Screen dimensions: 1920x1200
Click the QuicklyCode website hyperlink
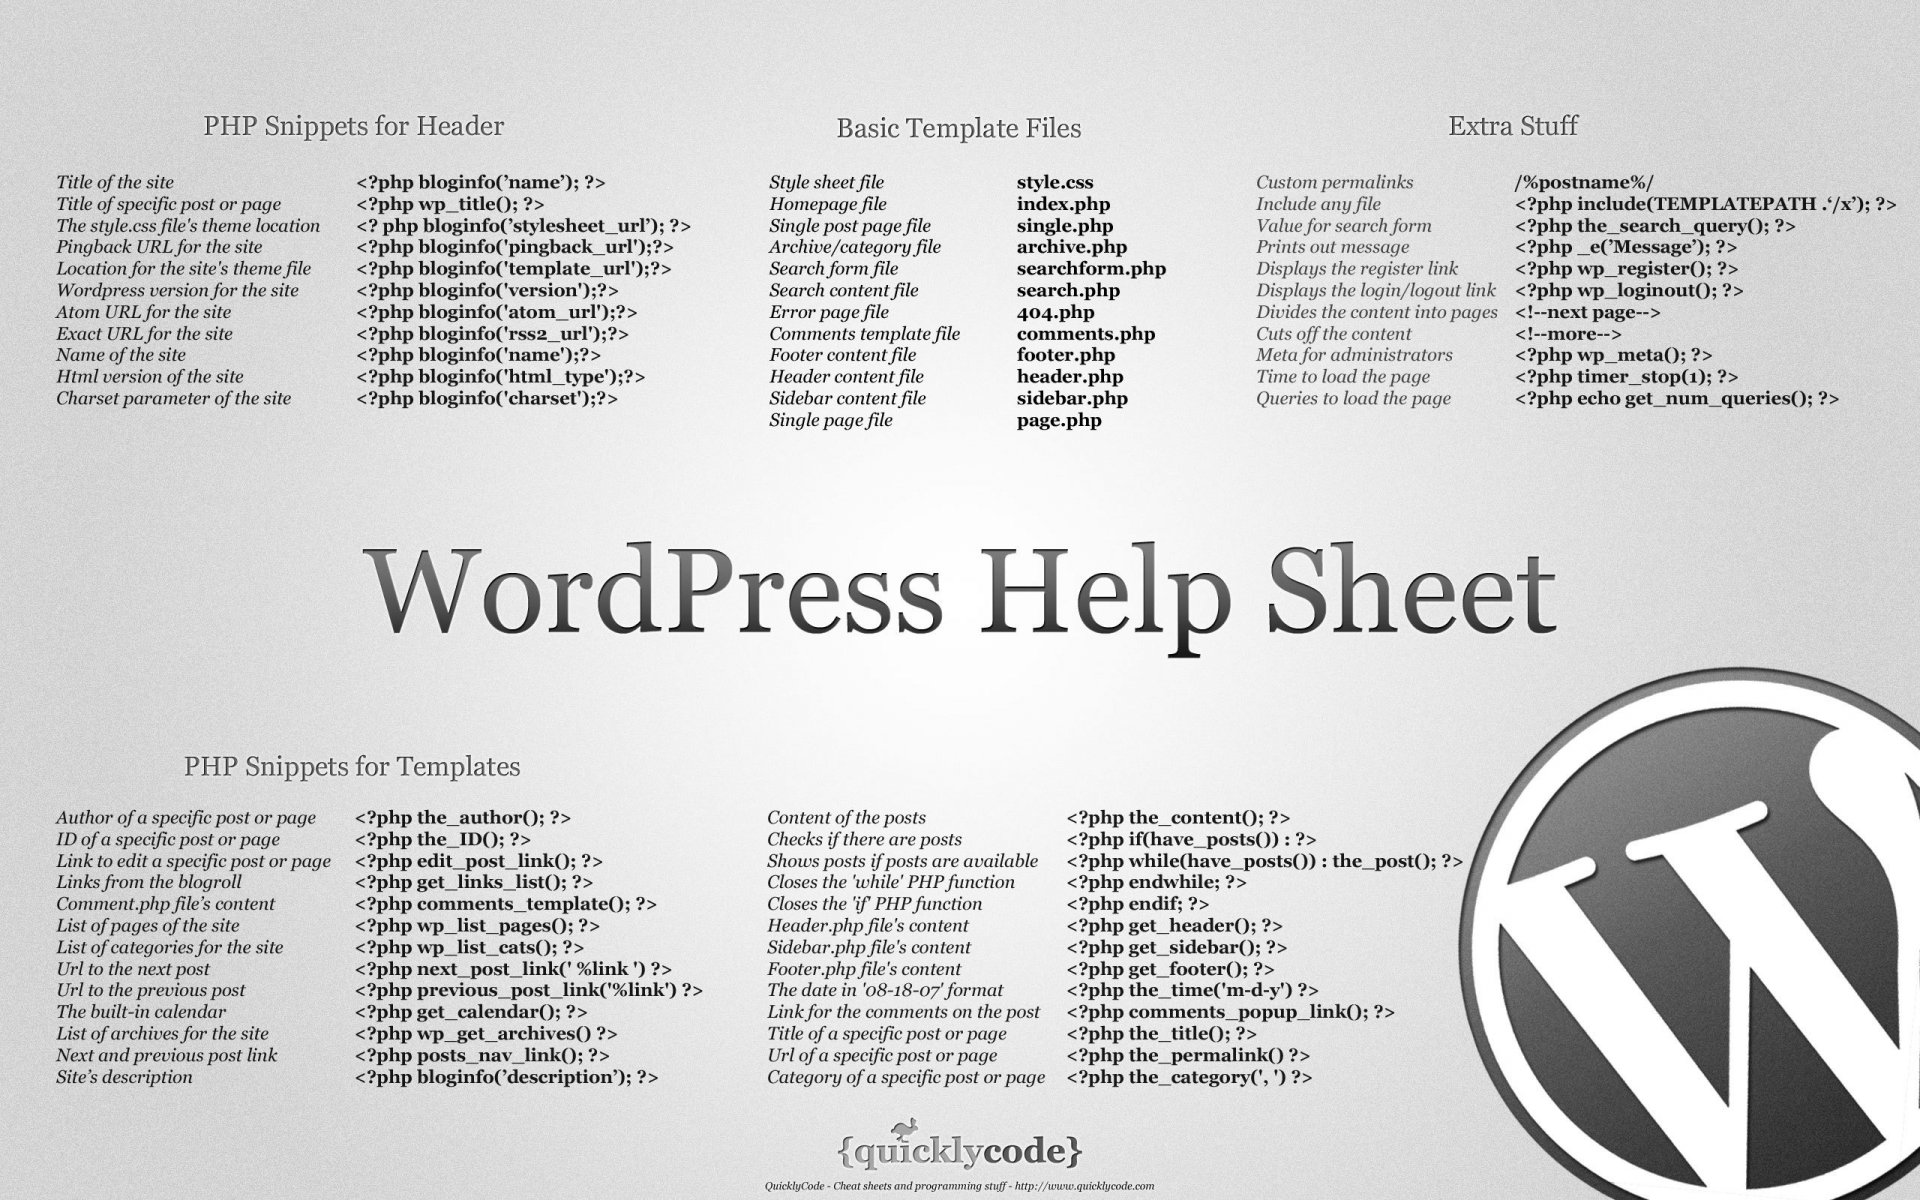pos(1133,1189)
